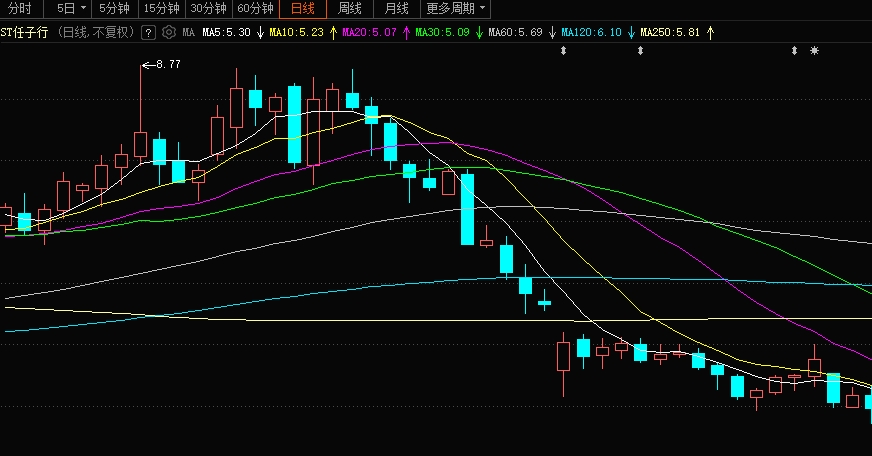This screenshot has width=872, height=456.
Task: Click the MA60:5.69 label
Action: tap(515, 32)
